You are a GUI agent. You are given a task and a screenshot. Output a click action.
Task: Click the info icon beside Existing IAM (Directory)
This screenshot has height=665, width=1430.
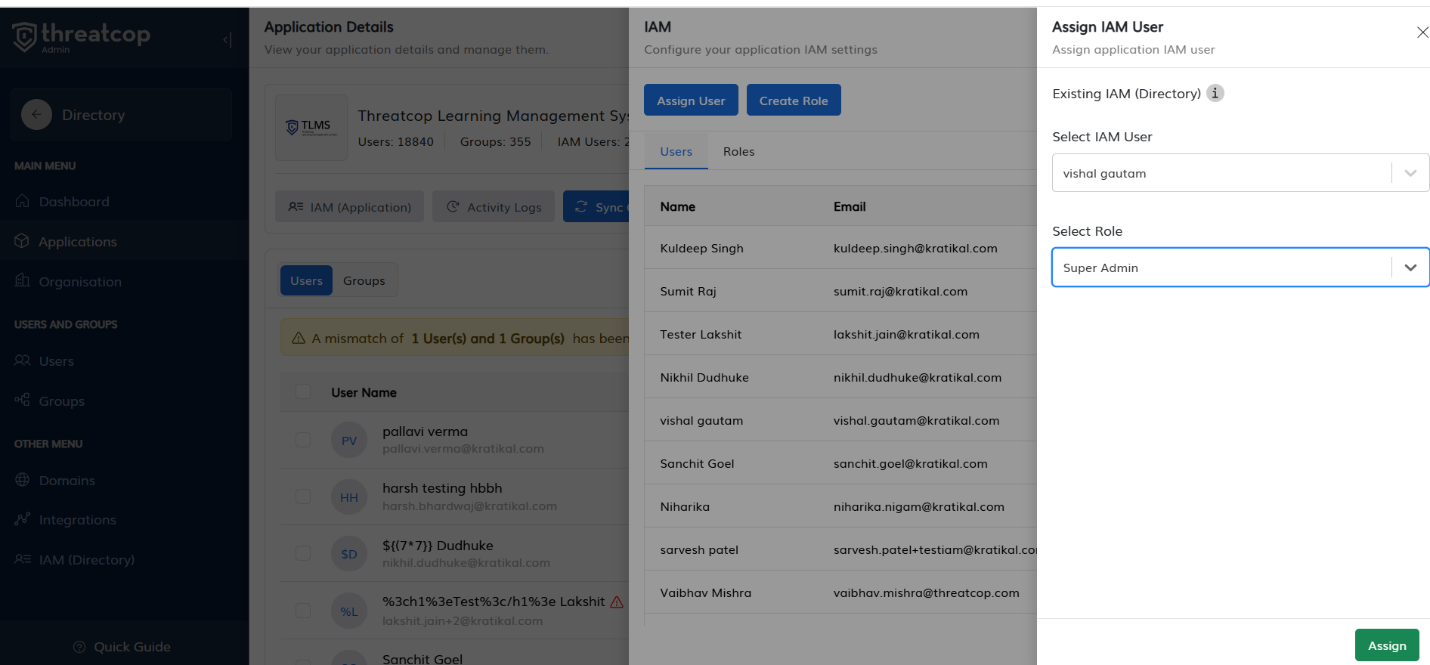coord(1215,93)
